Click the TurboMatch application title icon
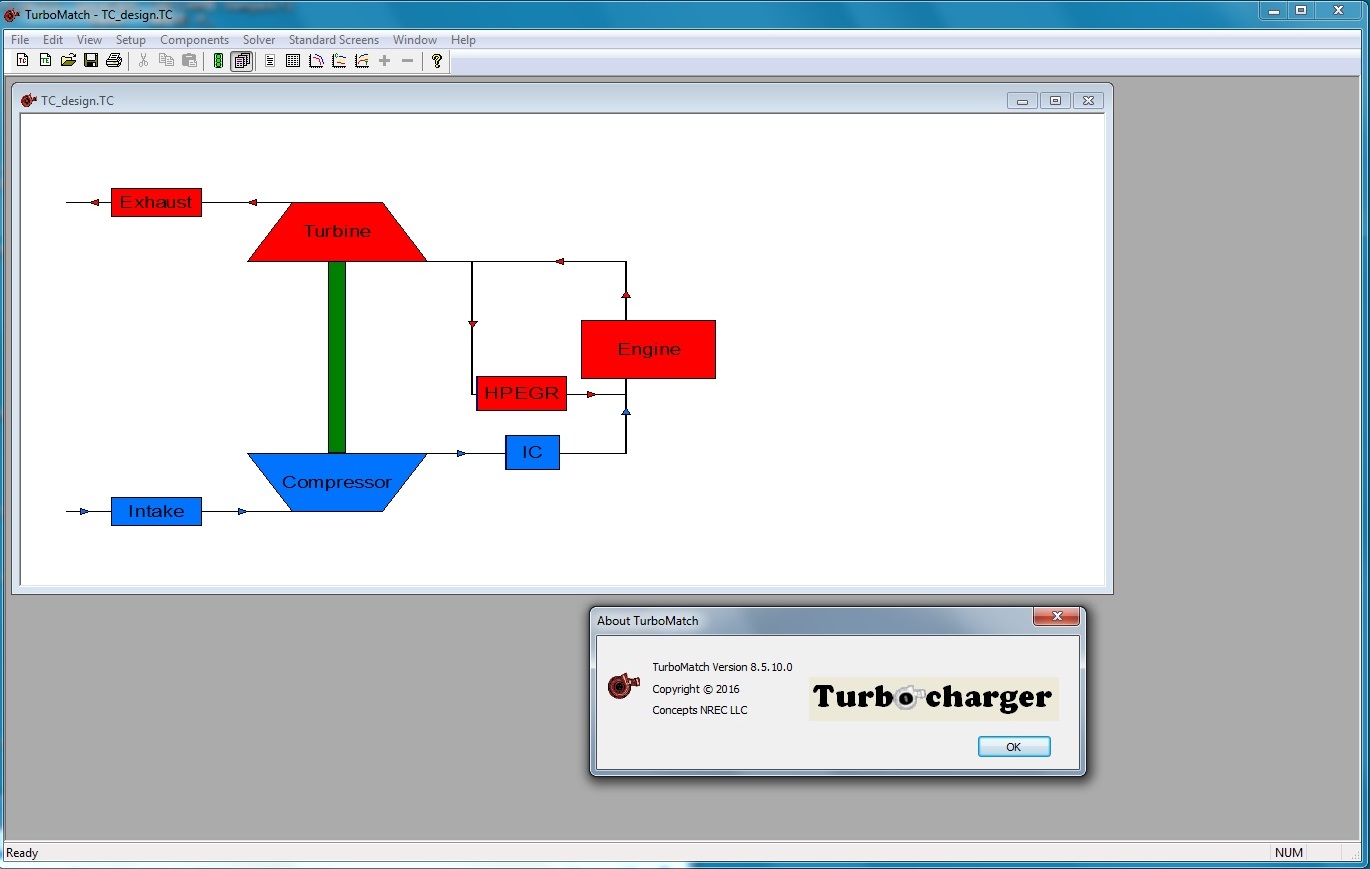 [13, 15]
